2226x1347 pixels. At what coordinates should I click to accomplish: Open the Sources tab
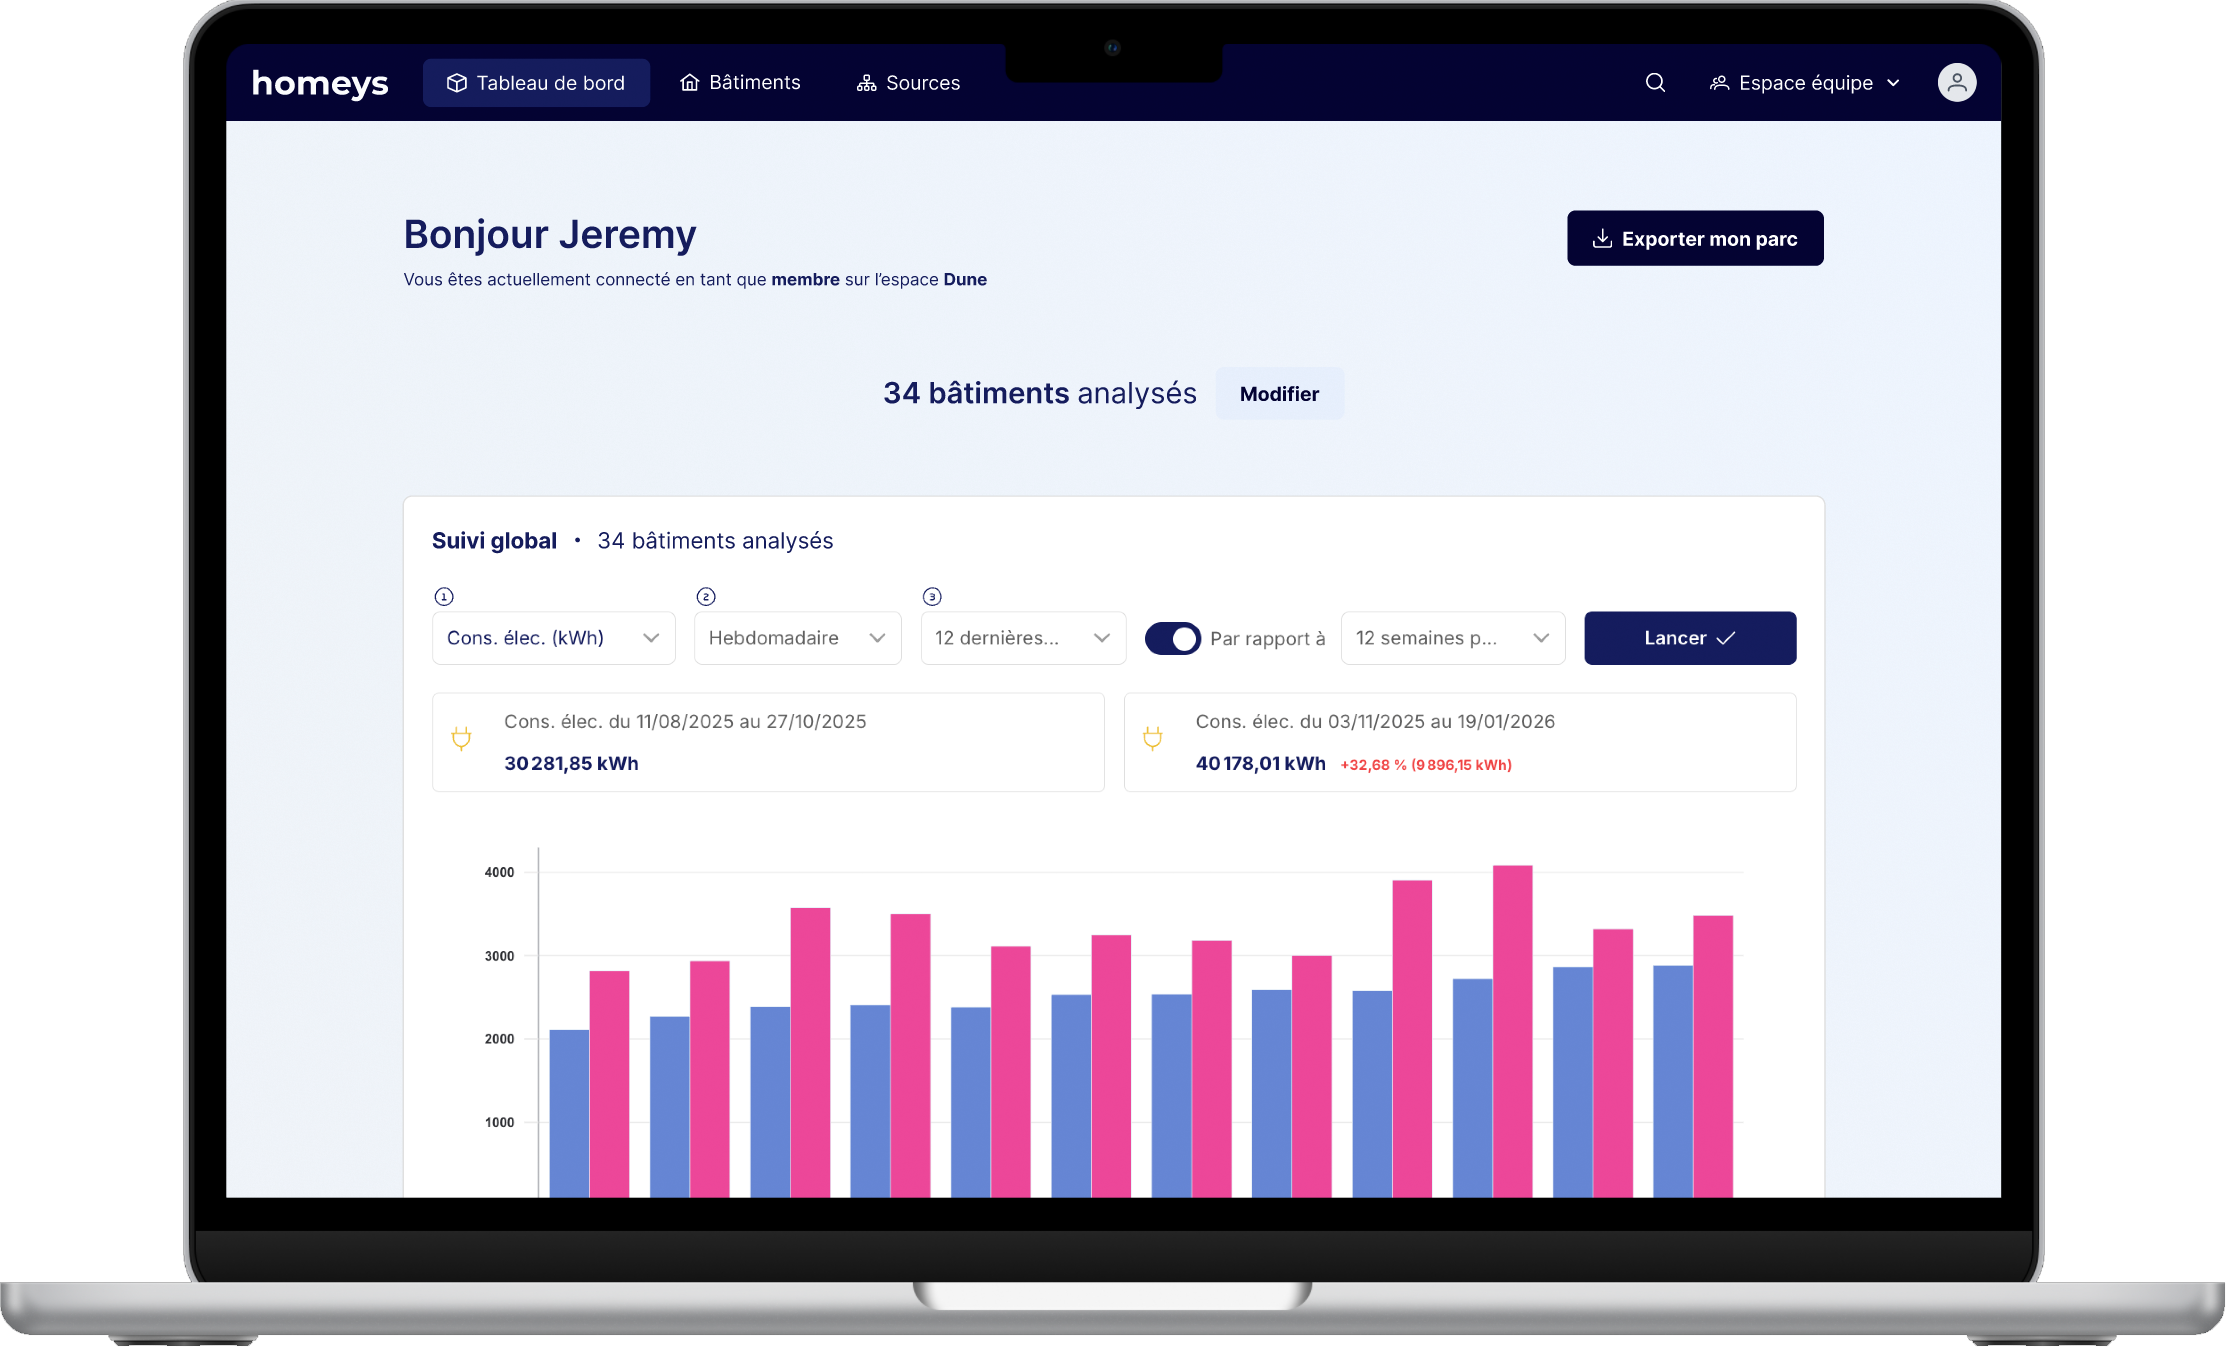click(x=908, y=83)
